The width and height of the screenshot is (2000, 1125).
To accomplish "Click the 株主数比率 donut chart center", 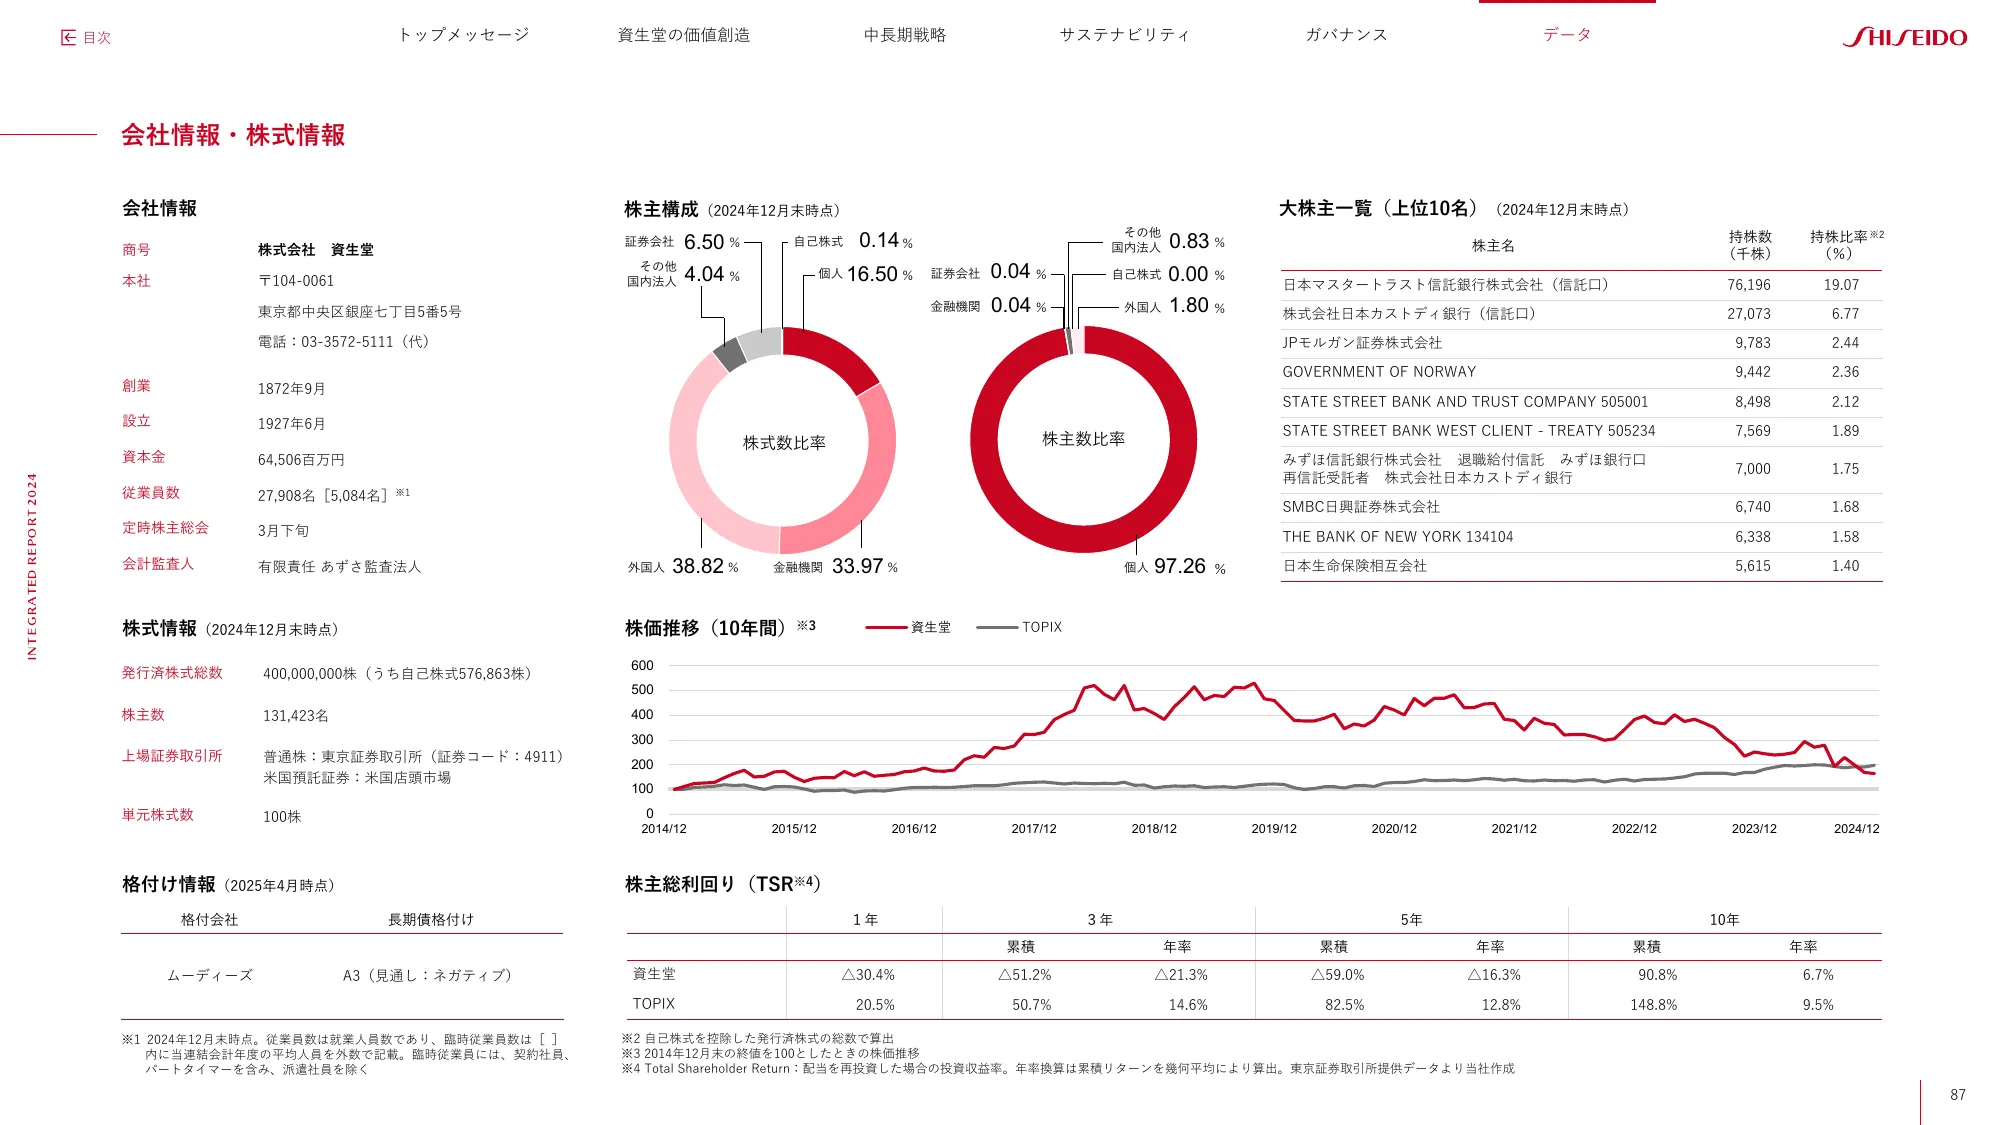I will [x=1083, y=439].
